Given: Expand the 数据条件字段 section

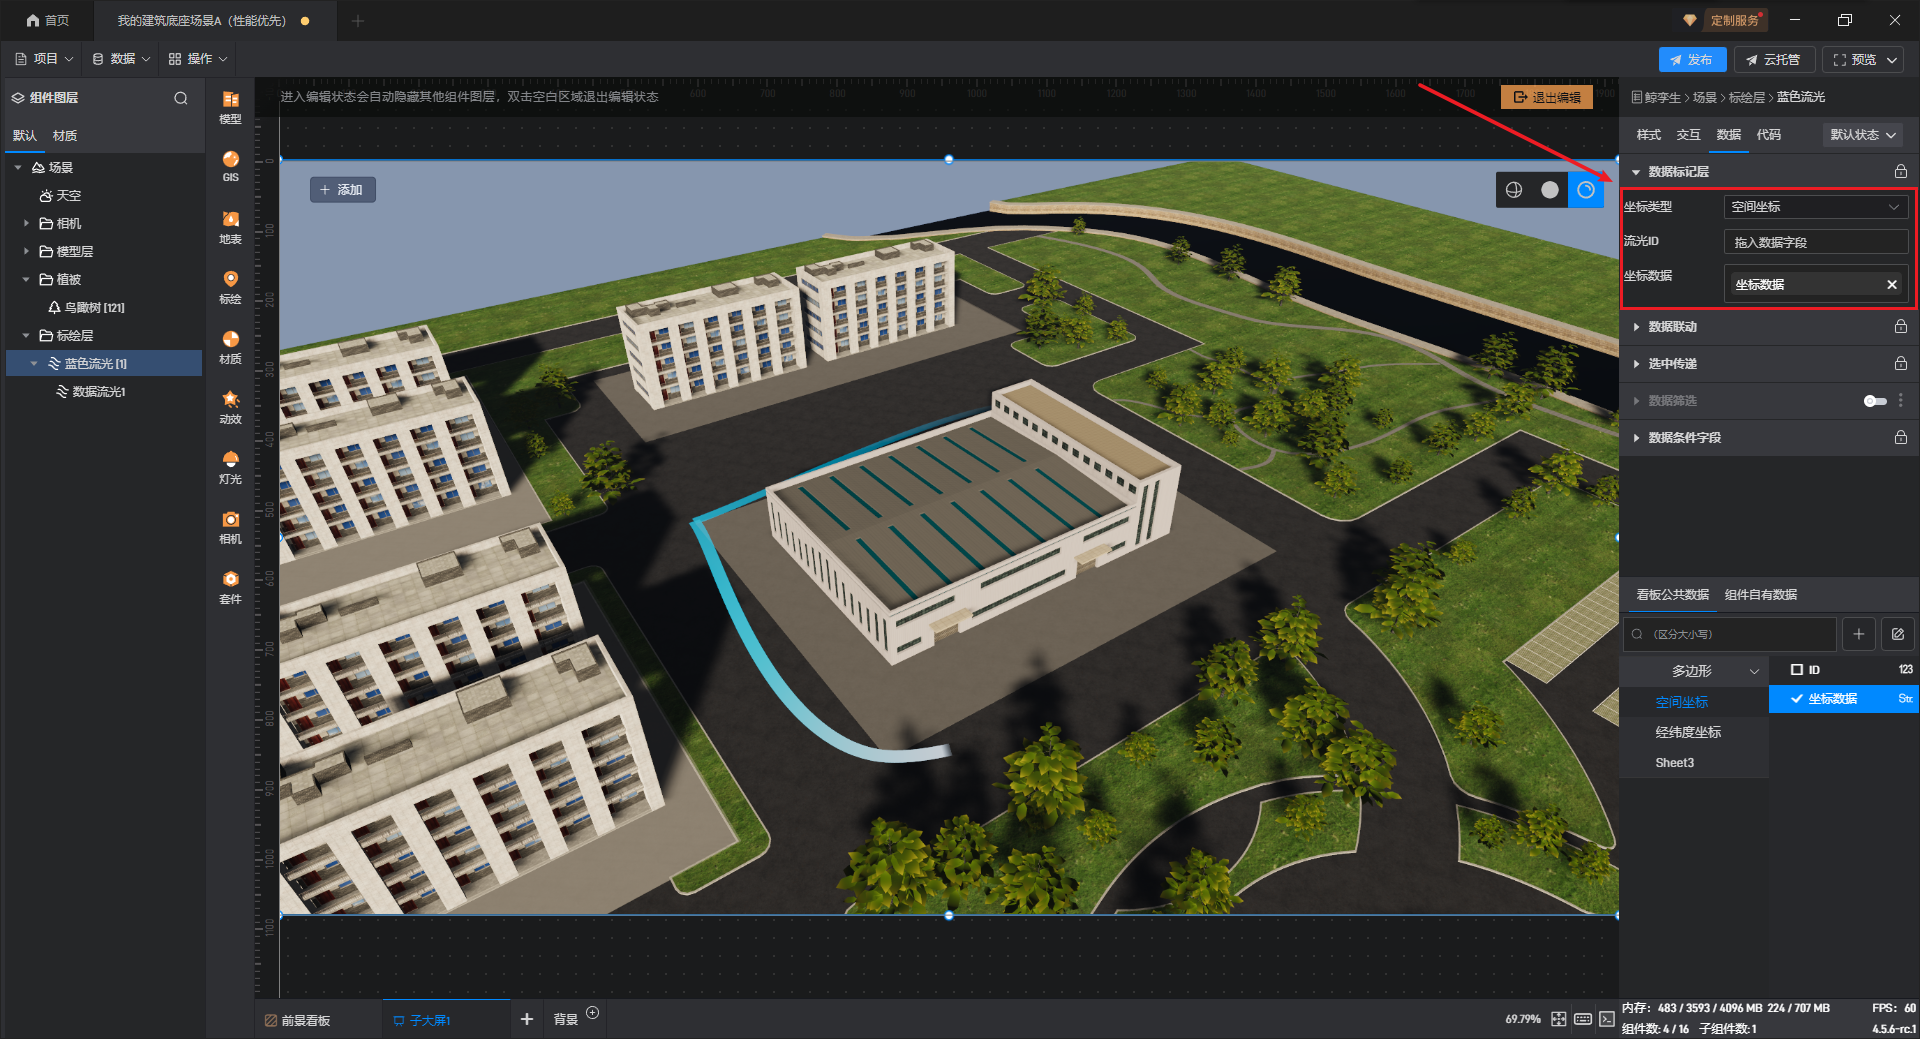Looking at the screenshot, I should coord(1636,438).
